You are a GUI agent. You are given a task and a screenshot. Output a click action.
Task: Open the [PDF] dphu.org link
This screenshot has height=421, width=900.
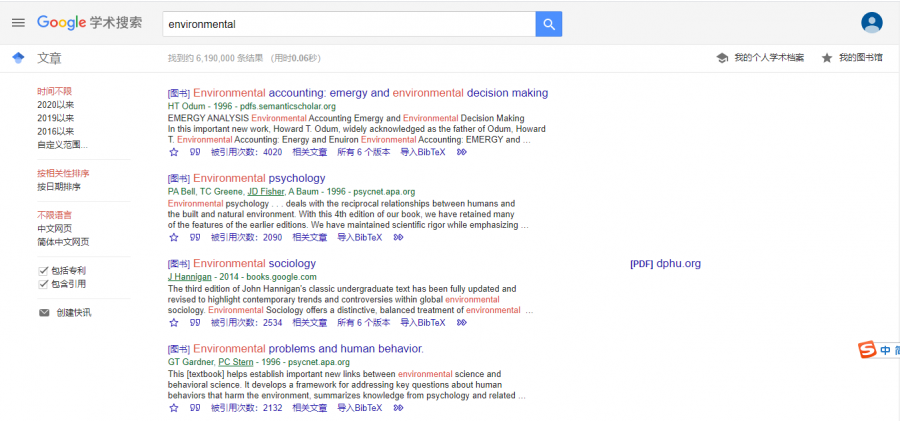coord(665,264)
